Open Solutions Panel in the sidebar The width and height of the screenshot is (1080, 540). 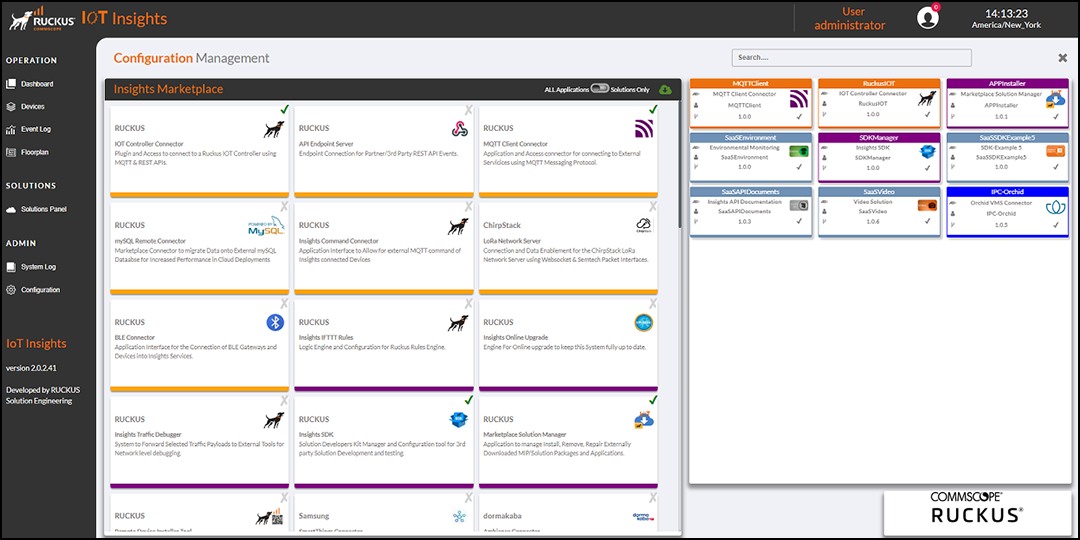37,209
